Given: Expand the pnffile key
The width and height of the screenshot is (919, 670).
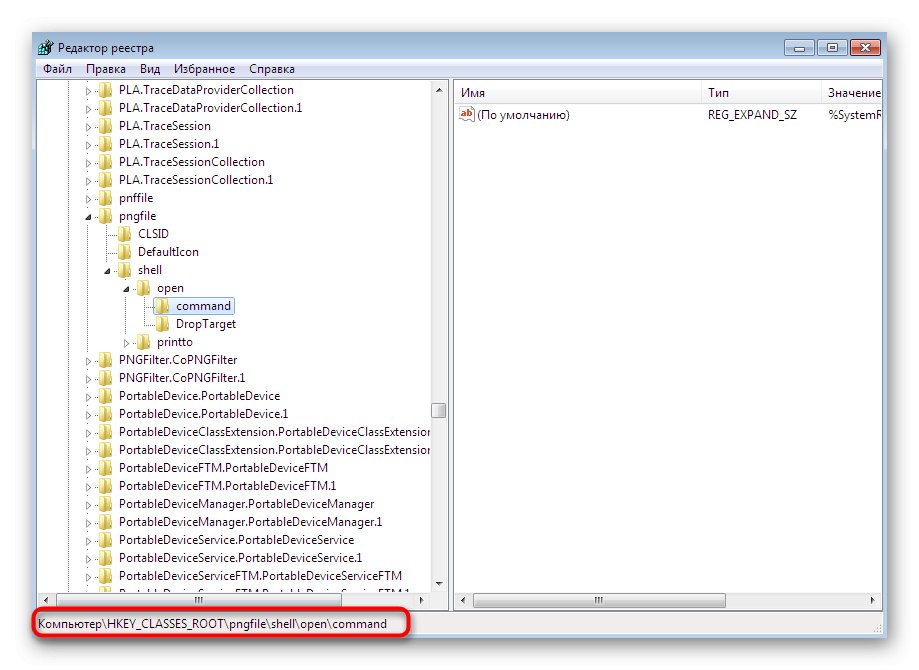Looking at the screenshot, I should (88, 199).
